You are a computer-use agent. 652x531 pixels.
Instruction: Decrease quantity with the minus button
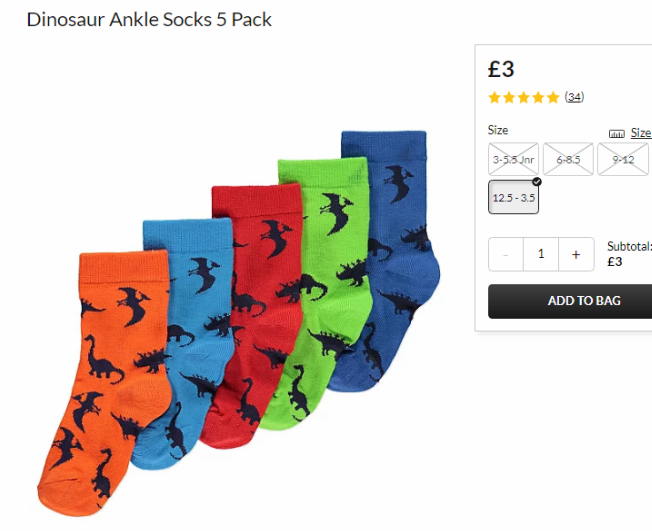click(x=506, y=254)
